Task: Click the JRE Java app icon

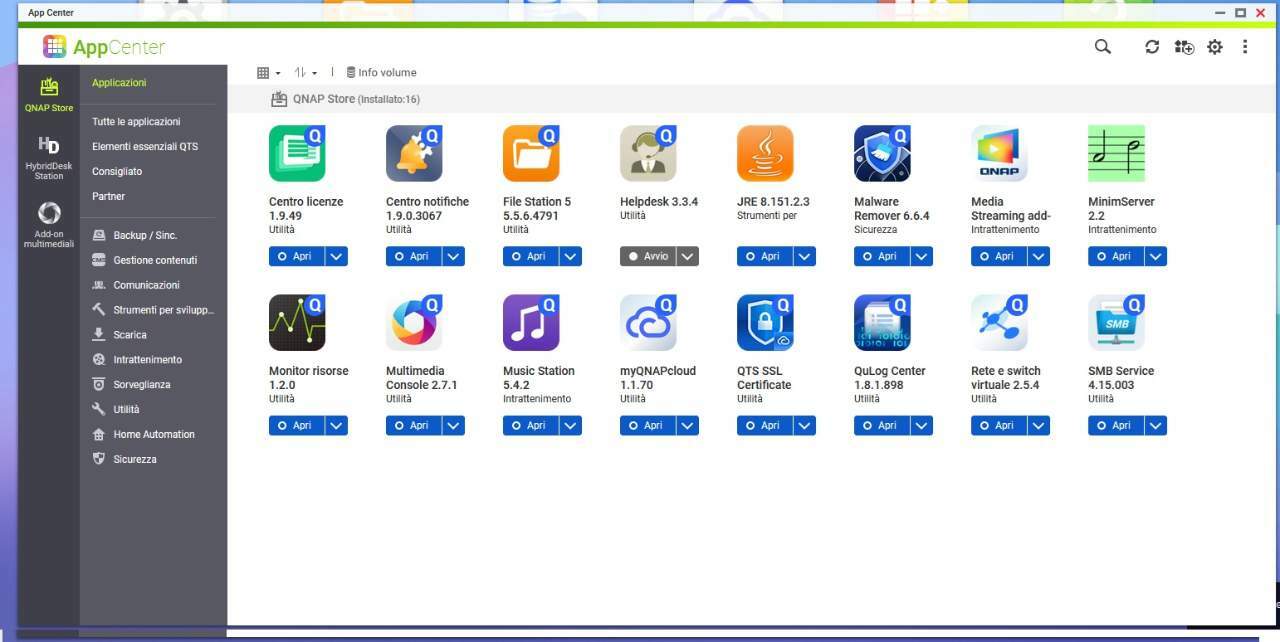Action: (765, 153)
